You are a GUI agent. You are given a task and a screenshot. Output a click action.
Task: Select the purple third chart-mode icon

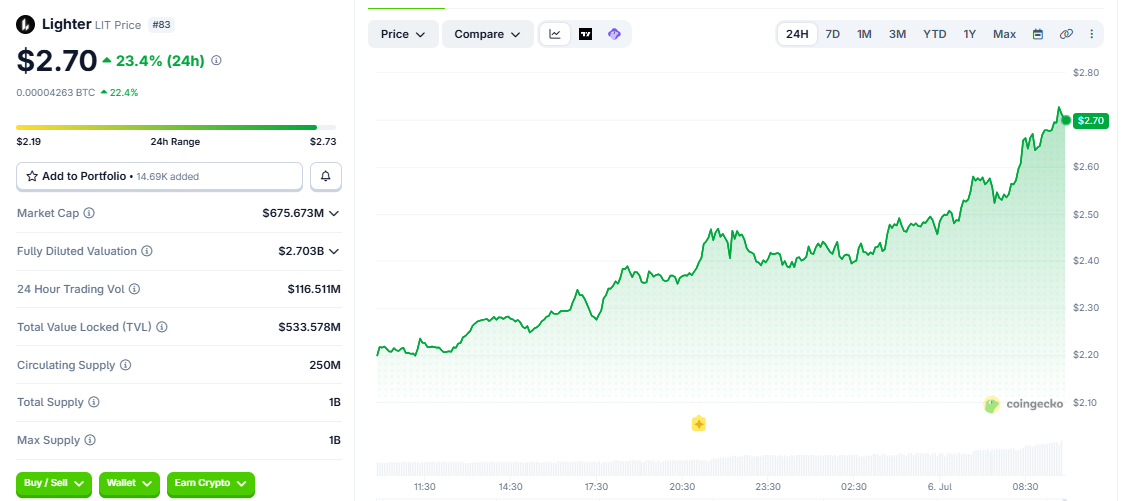click(x=614, y=34)
